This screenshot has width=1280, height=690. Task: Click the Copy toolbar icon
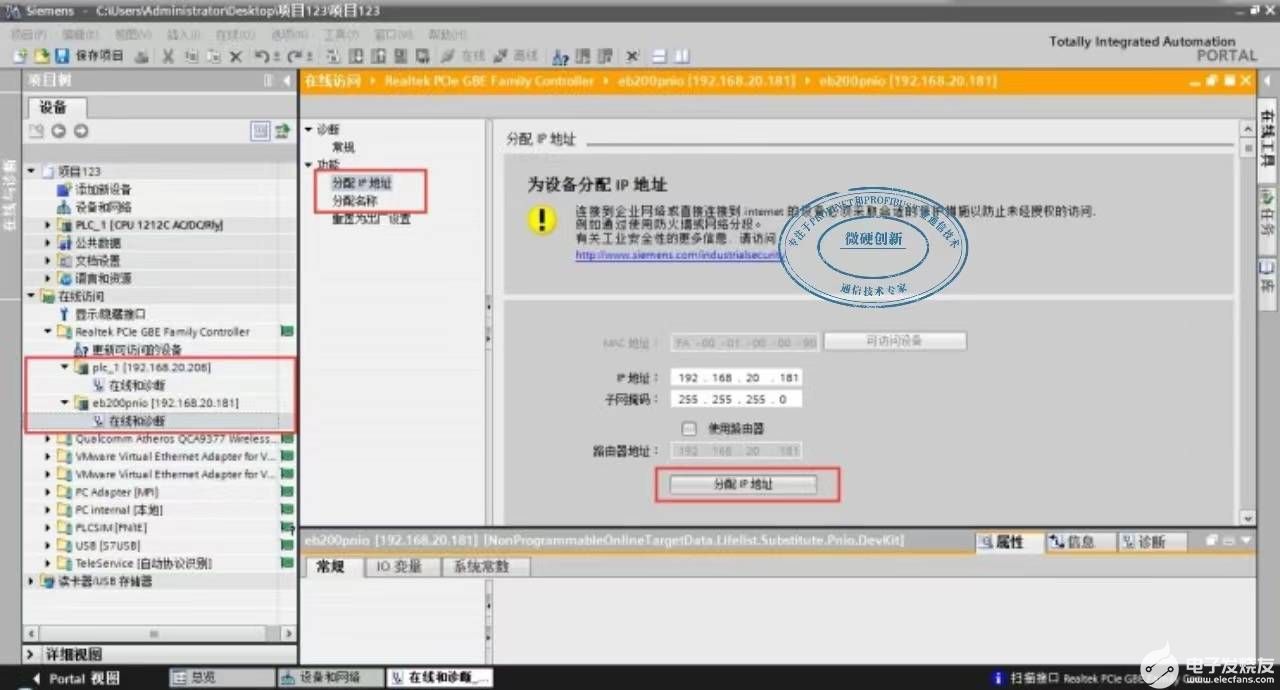click(x=191, y=56)
